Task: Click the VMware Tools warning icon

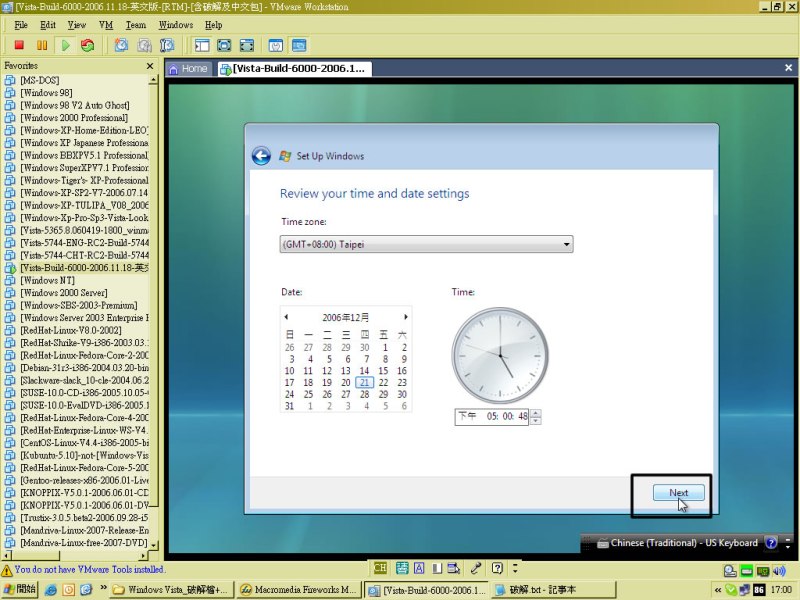Action: (x=7, y=570)
